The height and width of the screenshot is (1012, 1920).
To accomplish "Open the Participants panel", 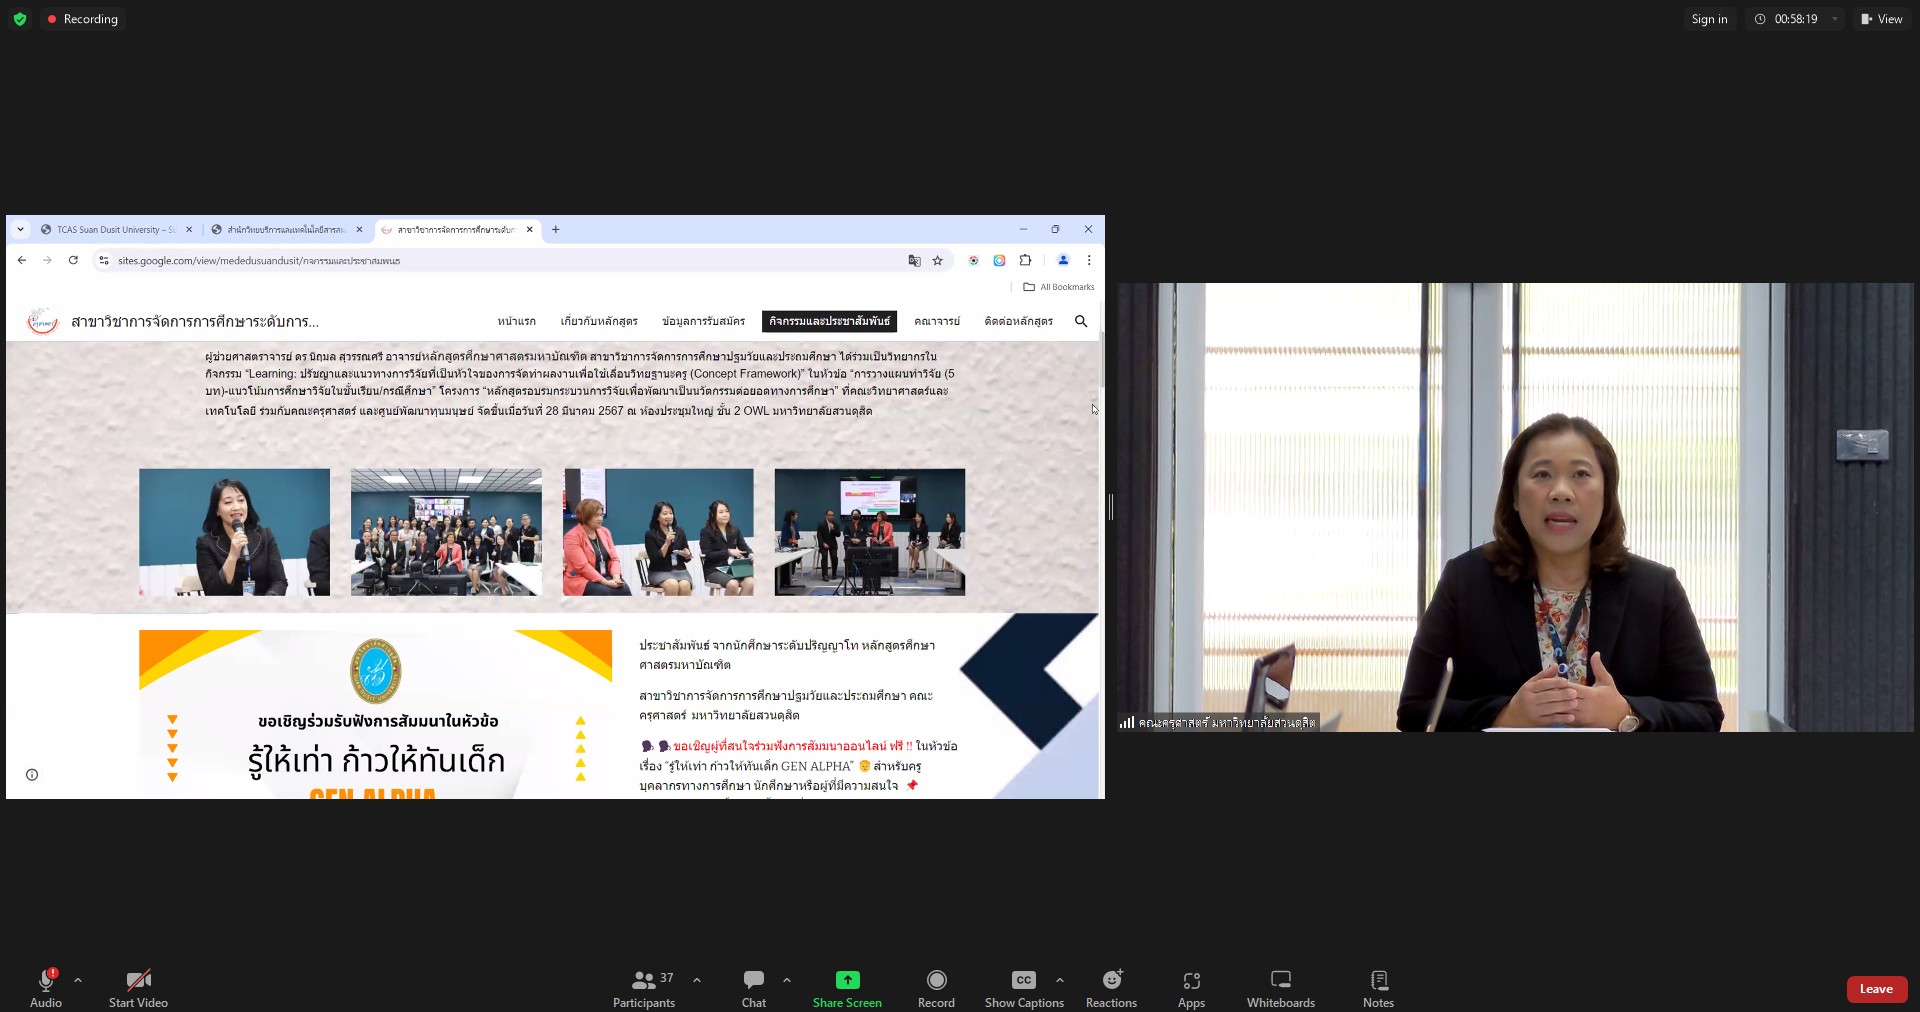I will pyautogui.click(x=644, y=988).
